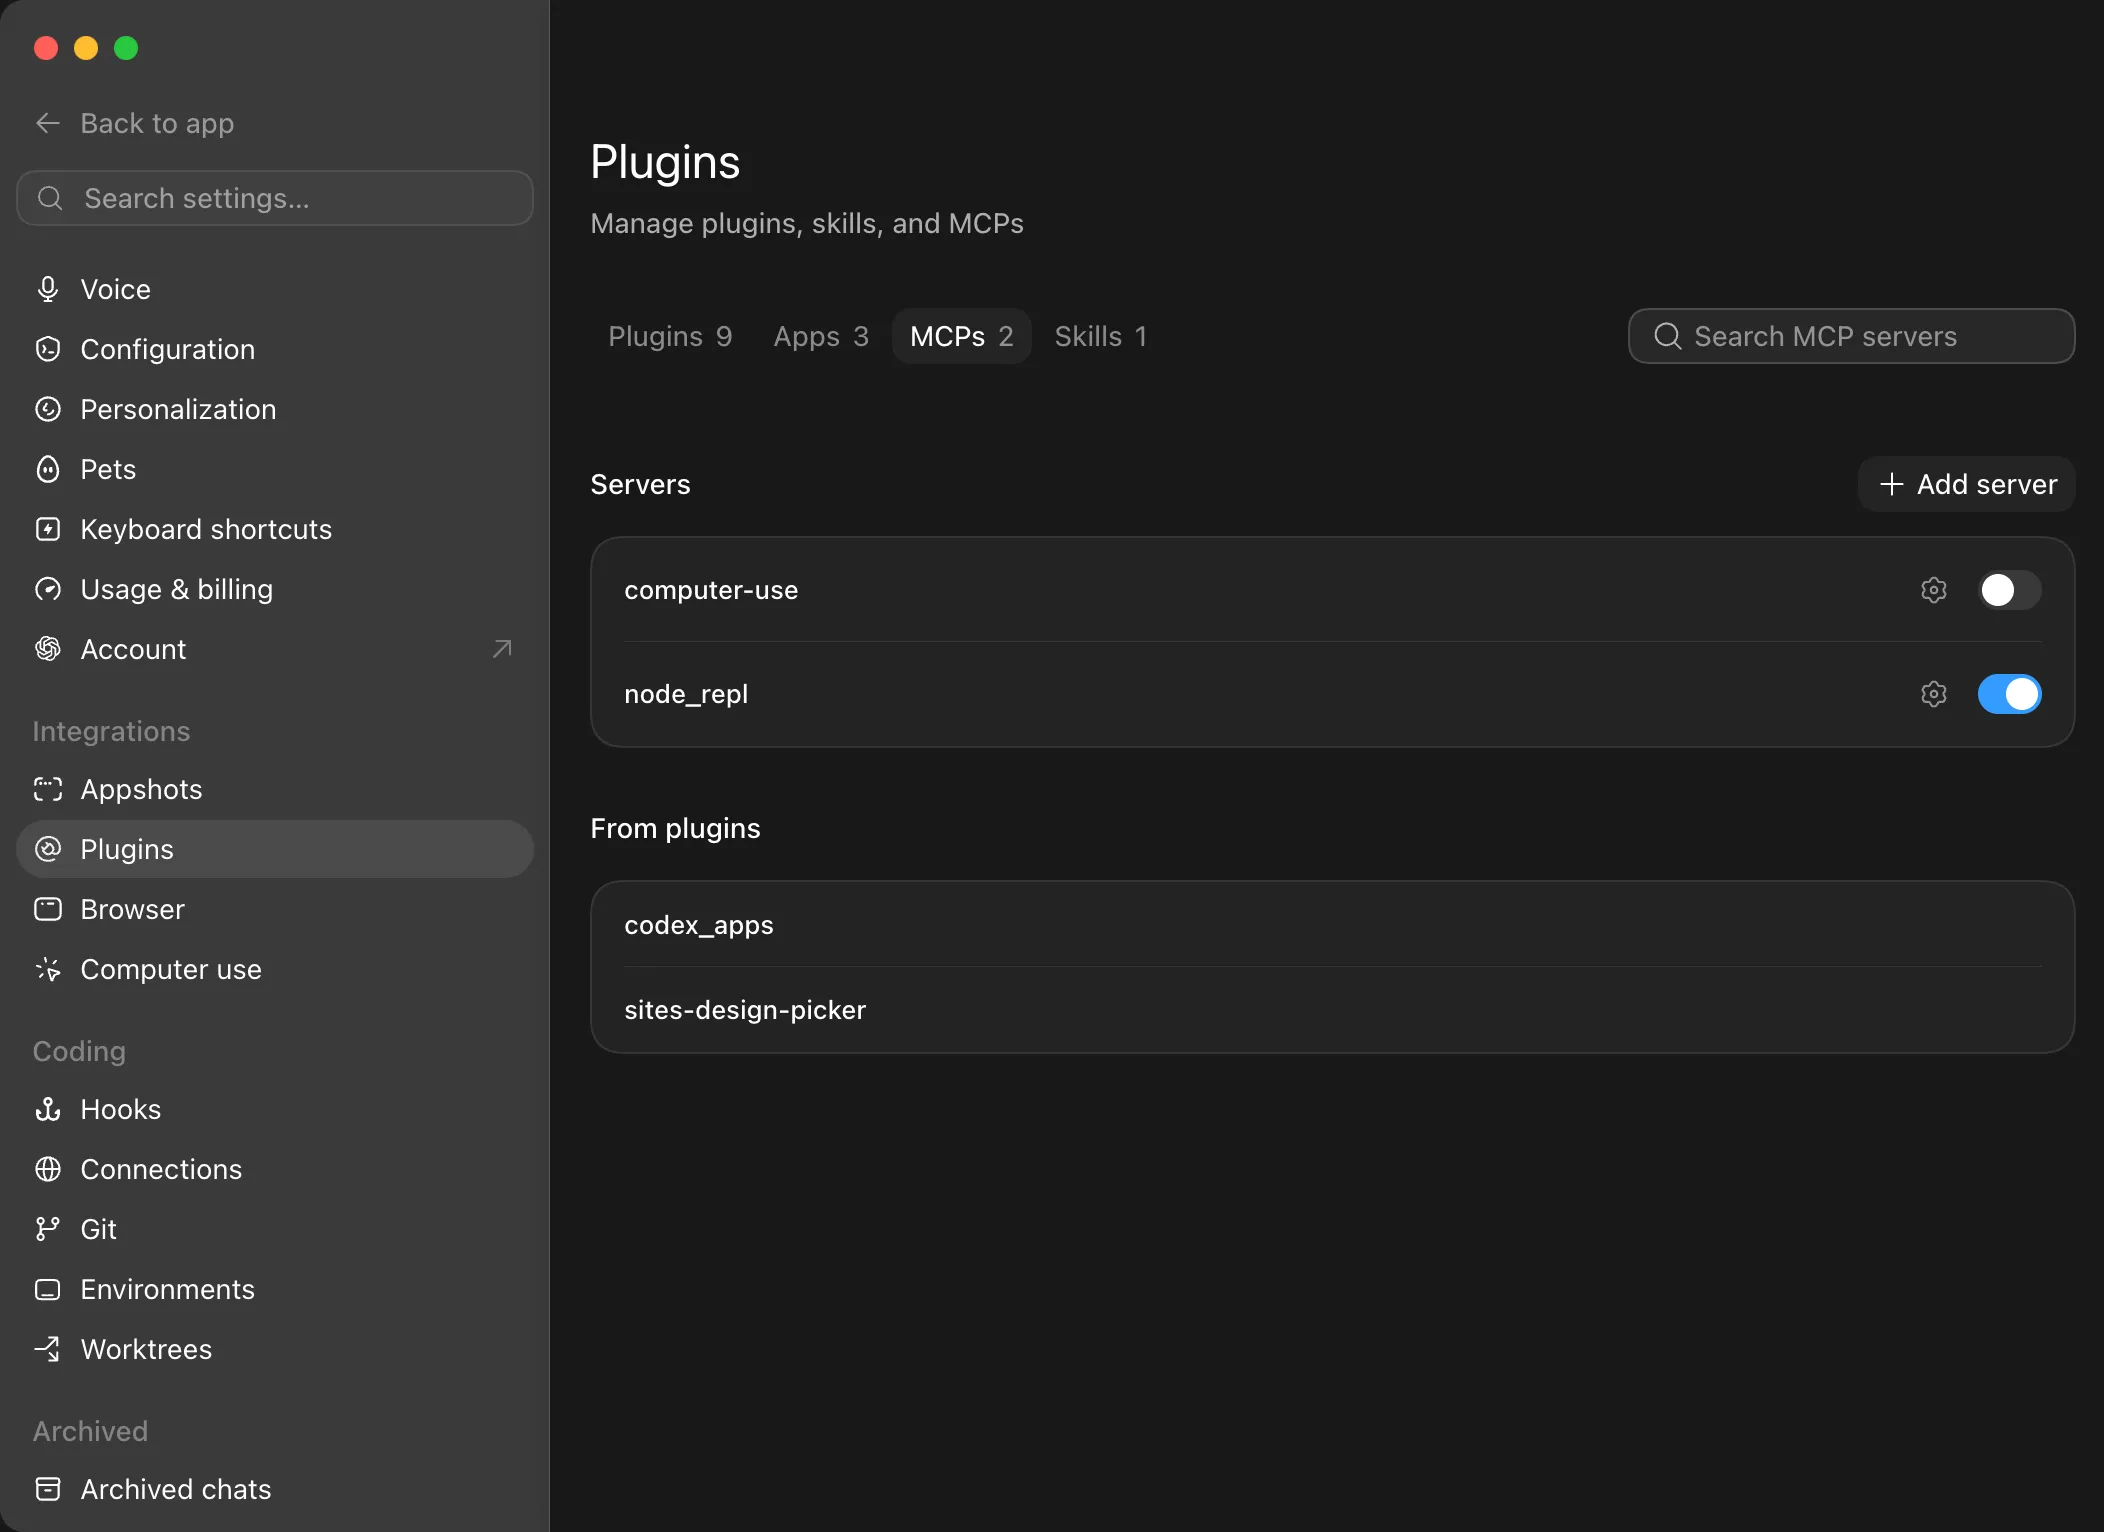Click the Git branch icon
This screenshot has width=2104, height=1532.
tap(48, 1229)
